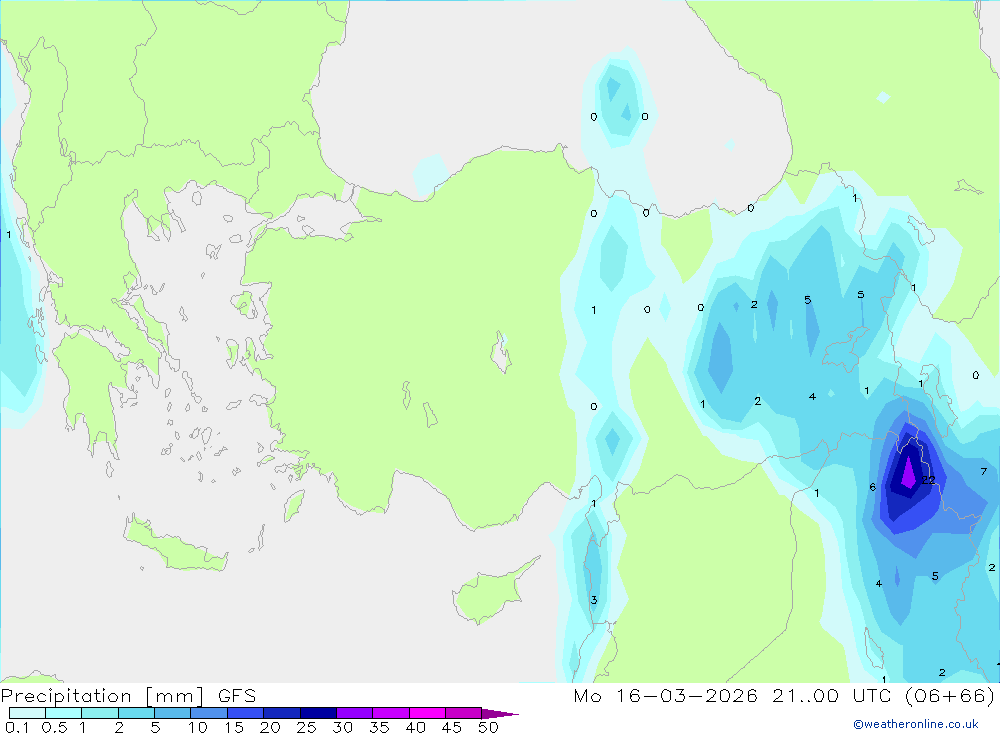
Task: Click the legend label '35'
Action: pos(379,727)
